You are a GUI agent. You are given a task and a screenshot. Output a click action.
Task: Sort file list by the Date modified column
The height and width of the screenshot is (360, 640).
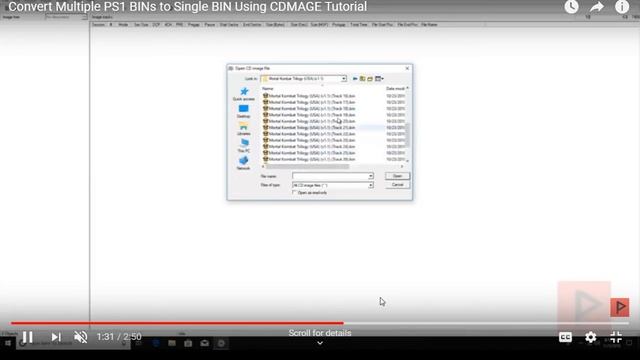click(395, 89)
